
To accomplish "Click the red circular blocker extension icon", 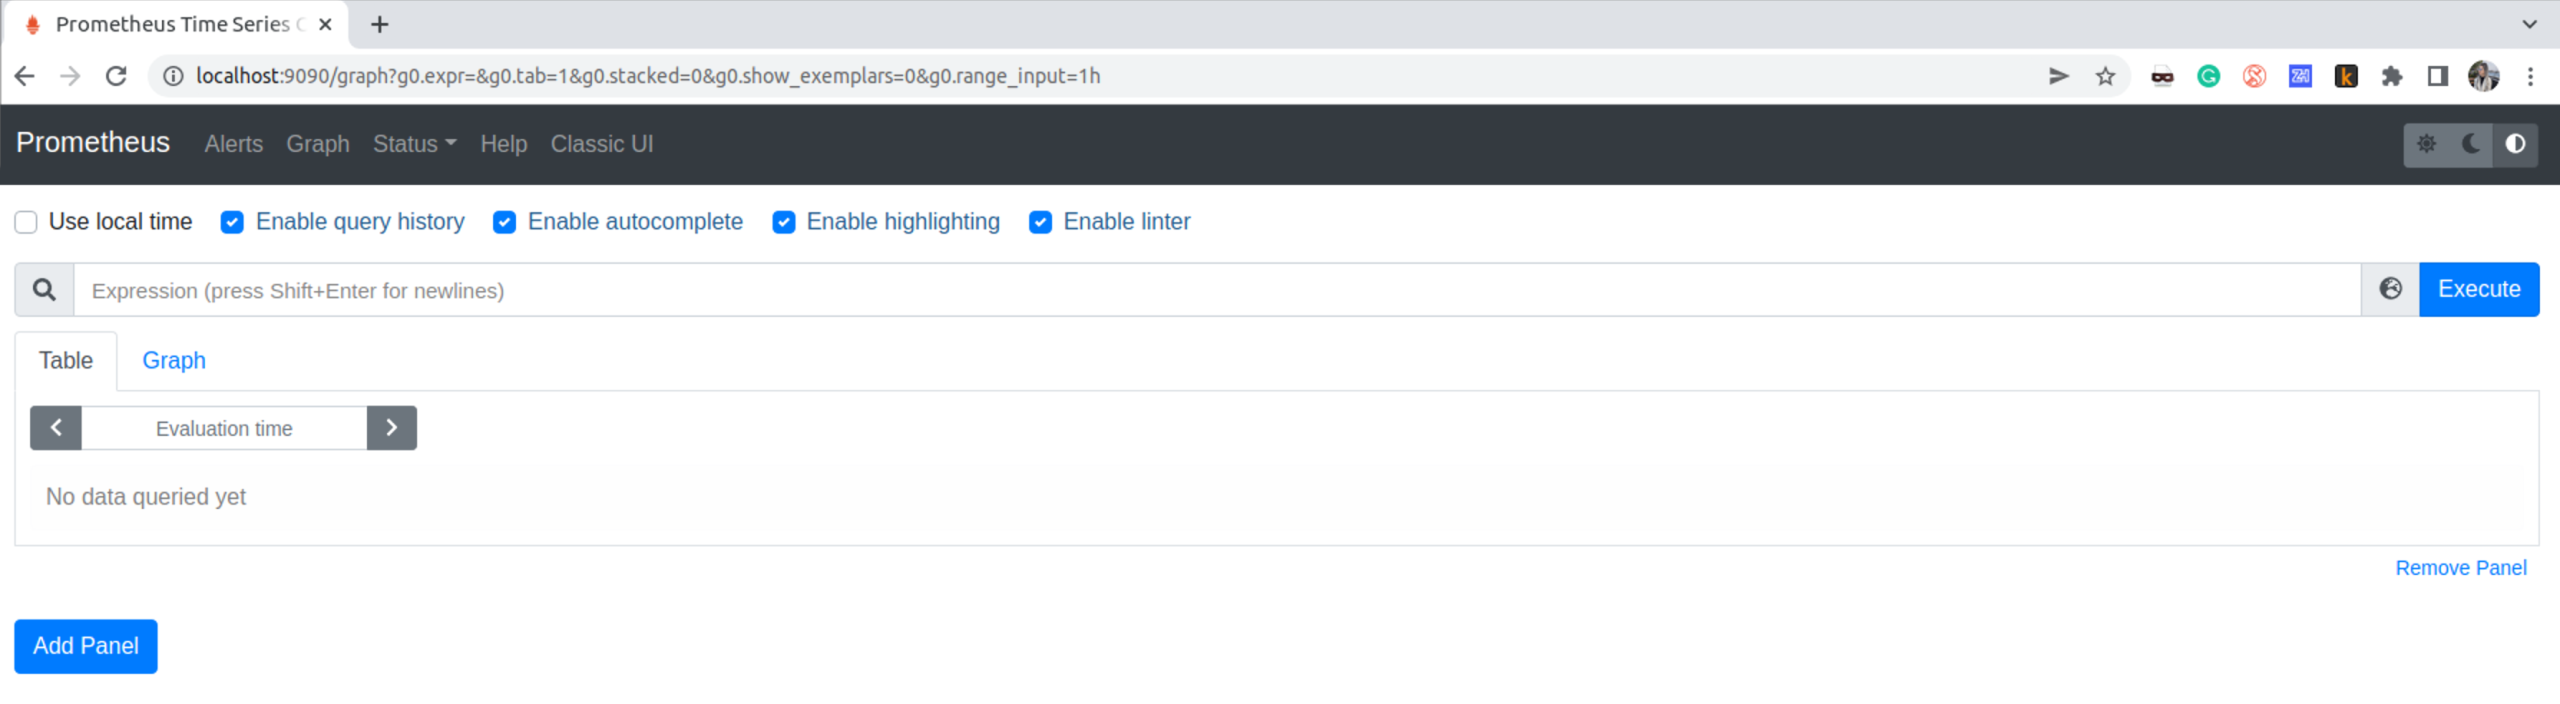I will pyautogui.click(x=2254, y=76).
